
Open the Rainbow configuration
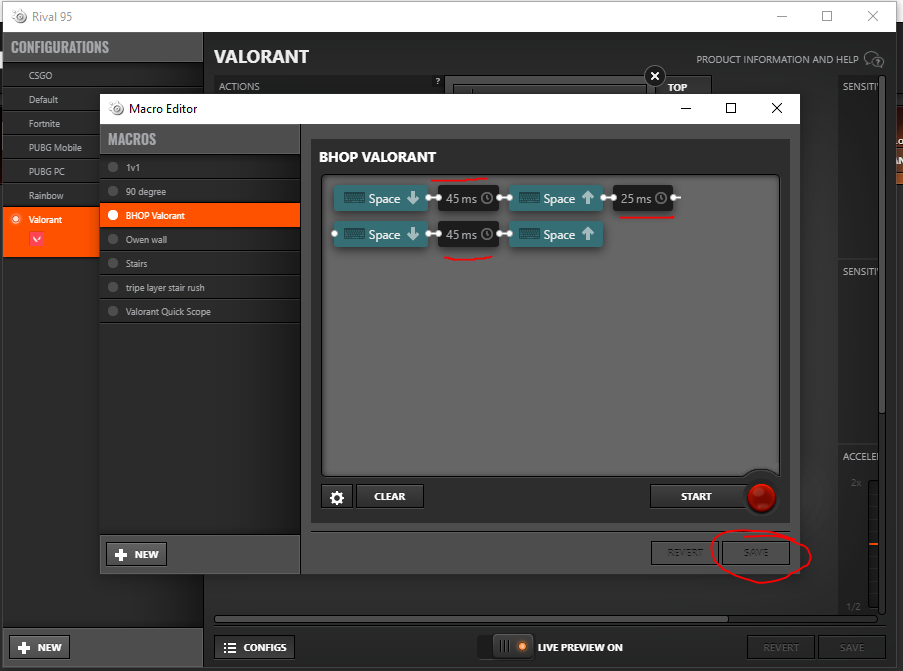[51, 196]
